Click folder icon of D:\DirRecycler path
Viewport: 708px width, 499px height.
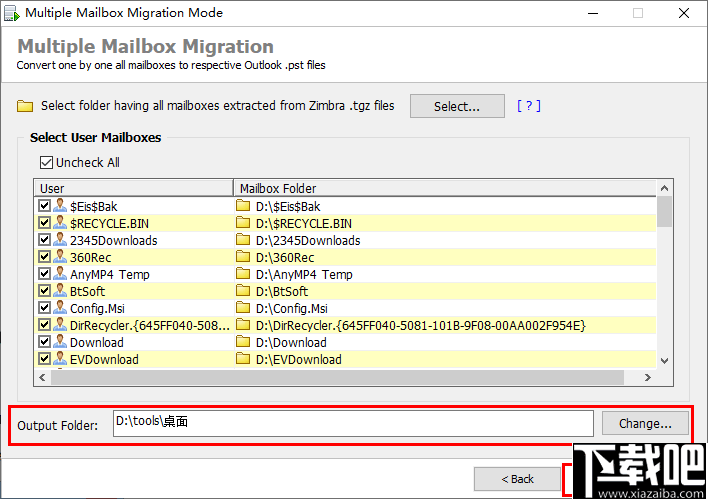pos(243,325)
